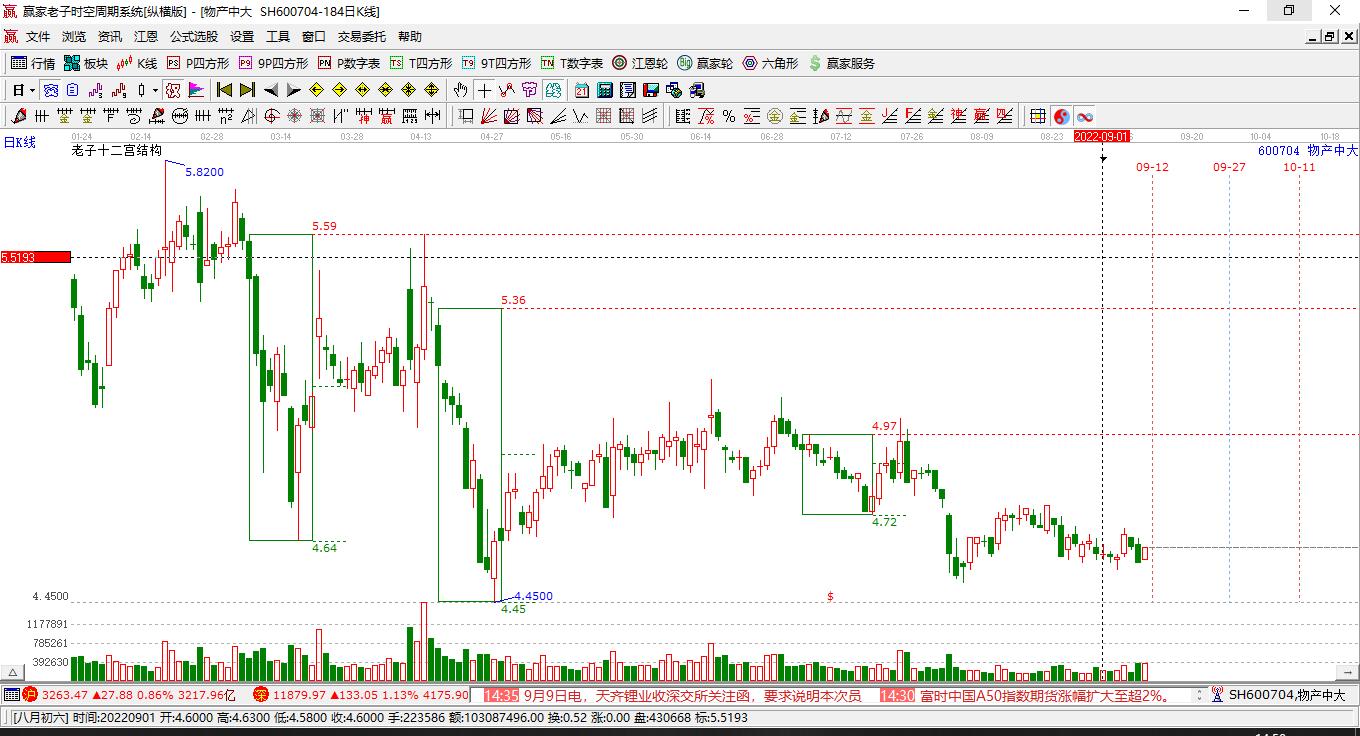Click the 3263.47 index quote in the status bar
1360x736 pixels.
click(x=64, y=695)
